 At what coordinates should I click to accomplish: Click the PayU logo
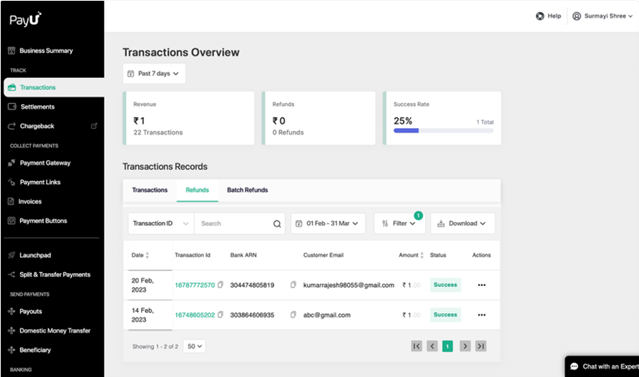pyautogui.click(x=25, y=19)
